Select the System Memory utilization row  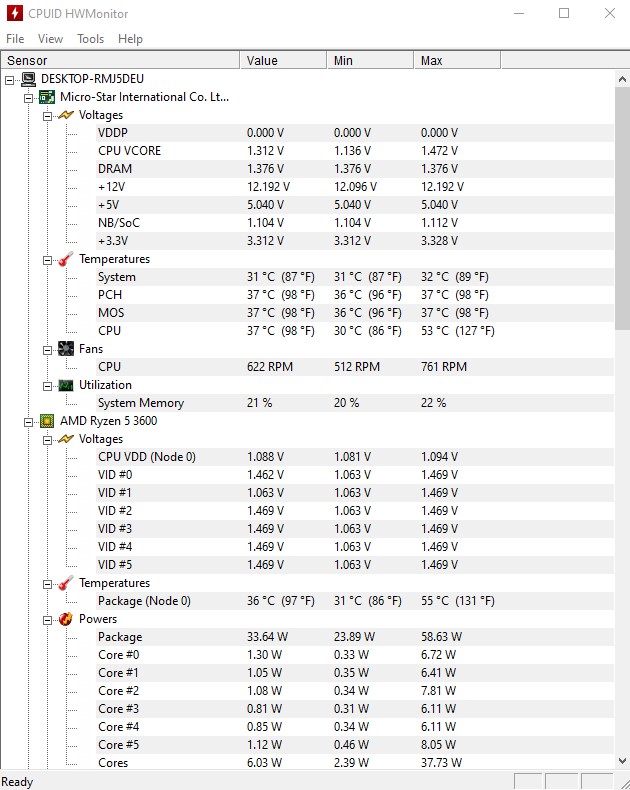pos(355,403)
